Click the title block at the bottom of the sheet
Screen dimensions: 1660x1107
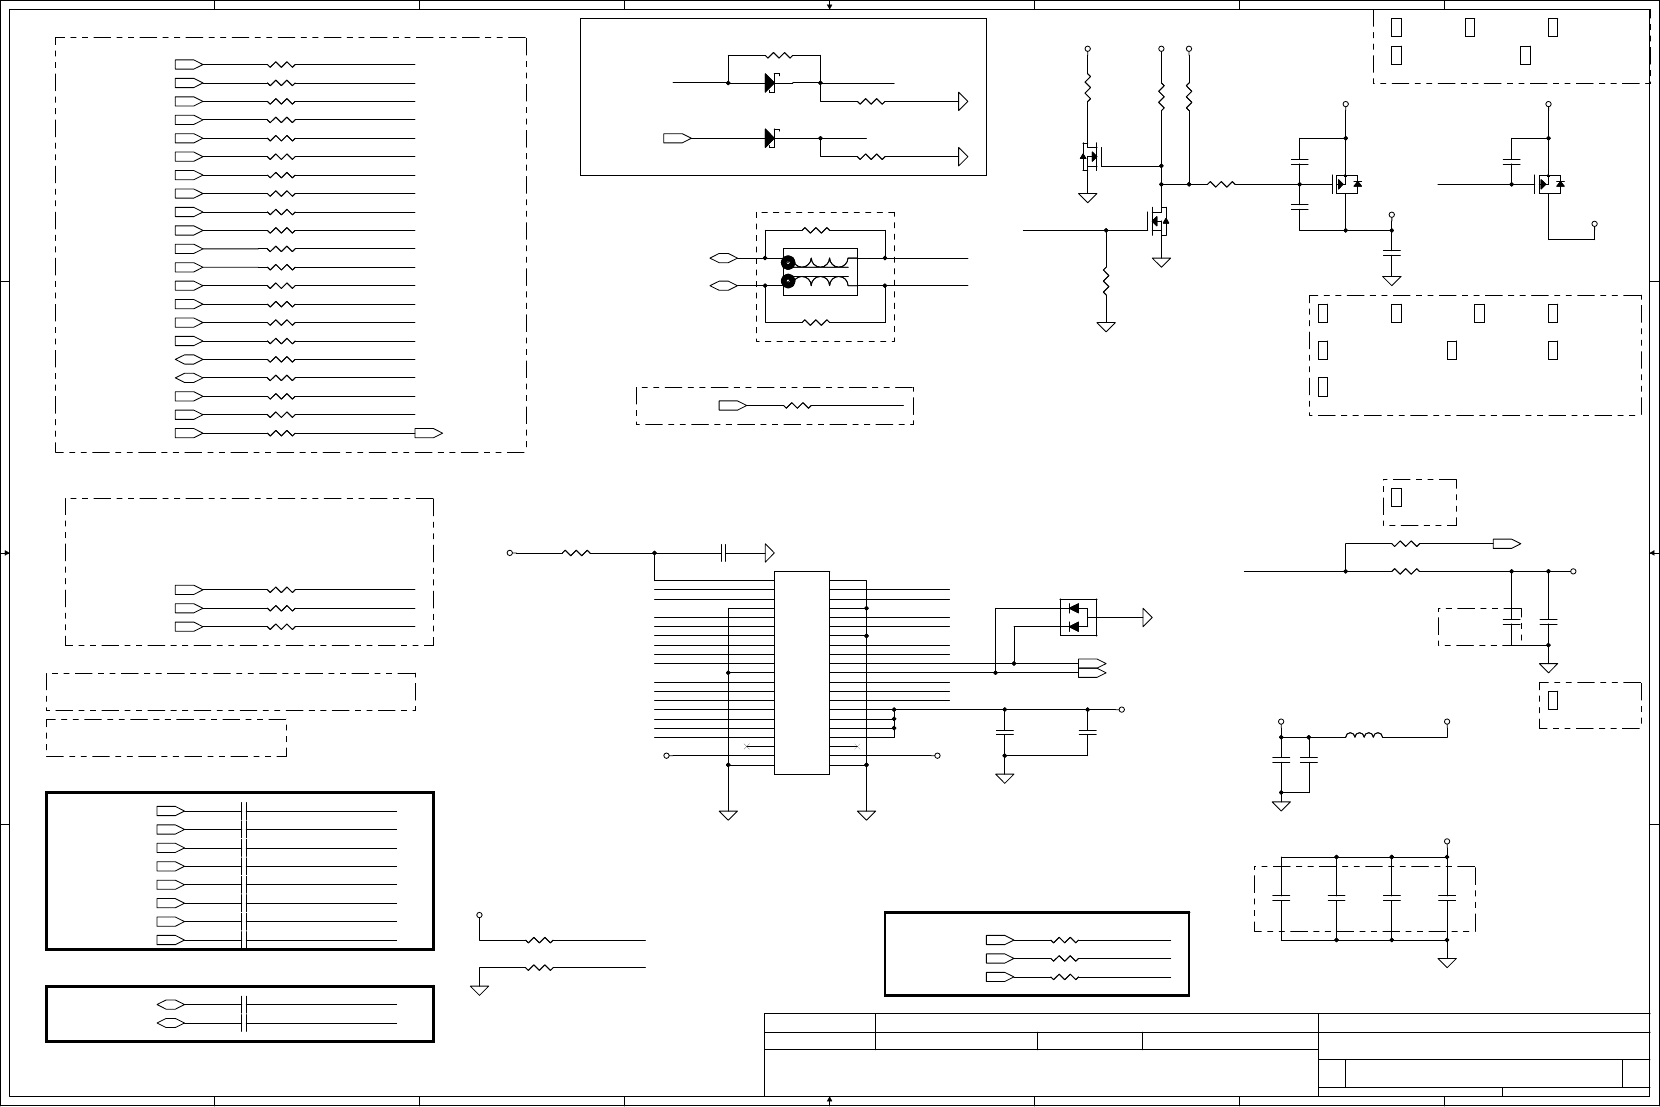[1207, 1055]
